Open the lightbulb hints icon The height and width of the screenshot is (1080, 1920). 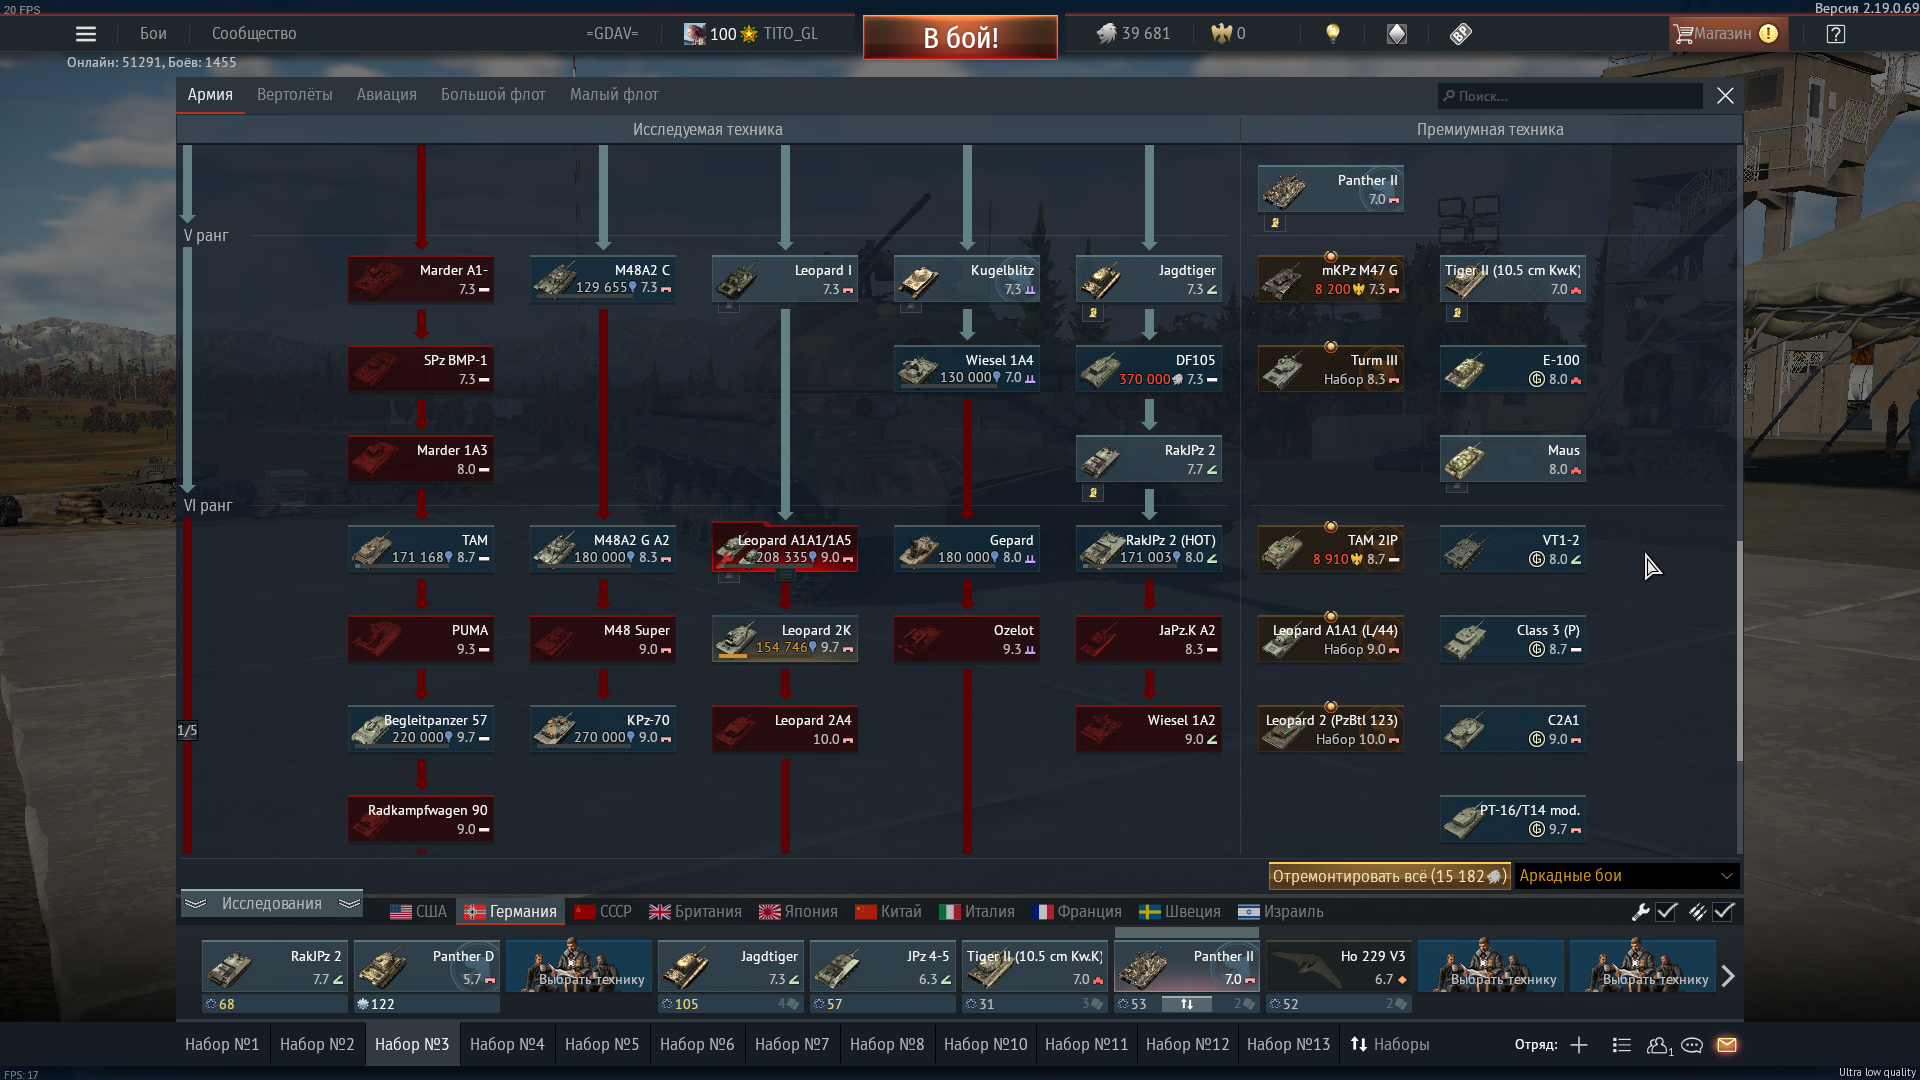click(1333, 34)
